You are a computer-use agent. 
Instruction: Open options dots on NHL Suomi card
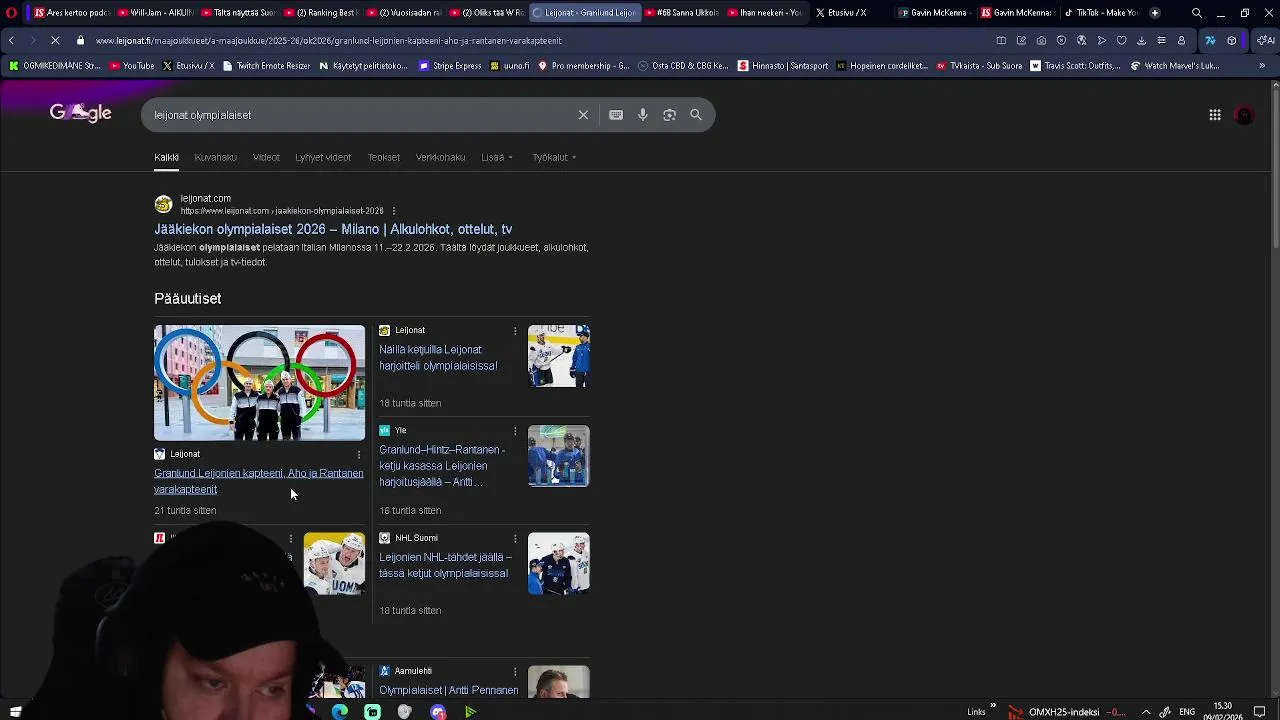(515, 538)
